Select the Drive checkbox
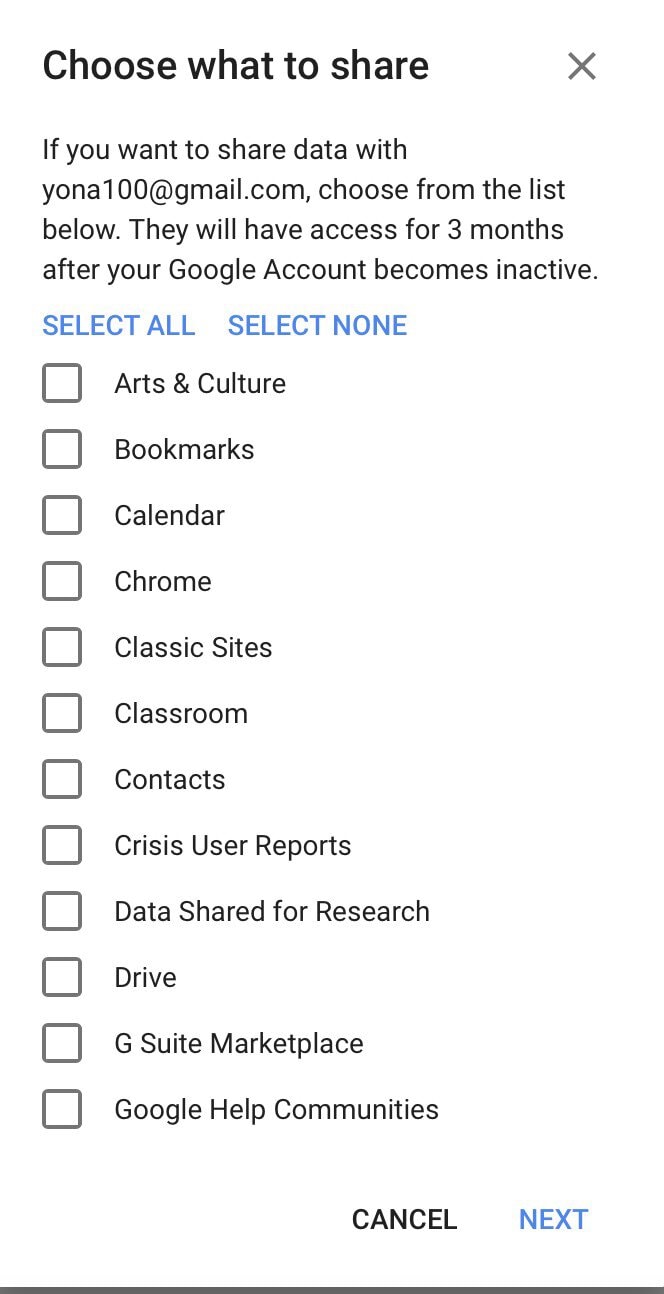 tap(62, 977)
